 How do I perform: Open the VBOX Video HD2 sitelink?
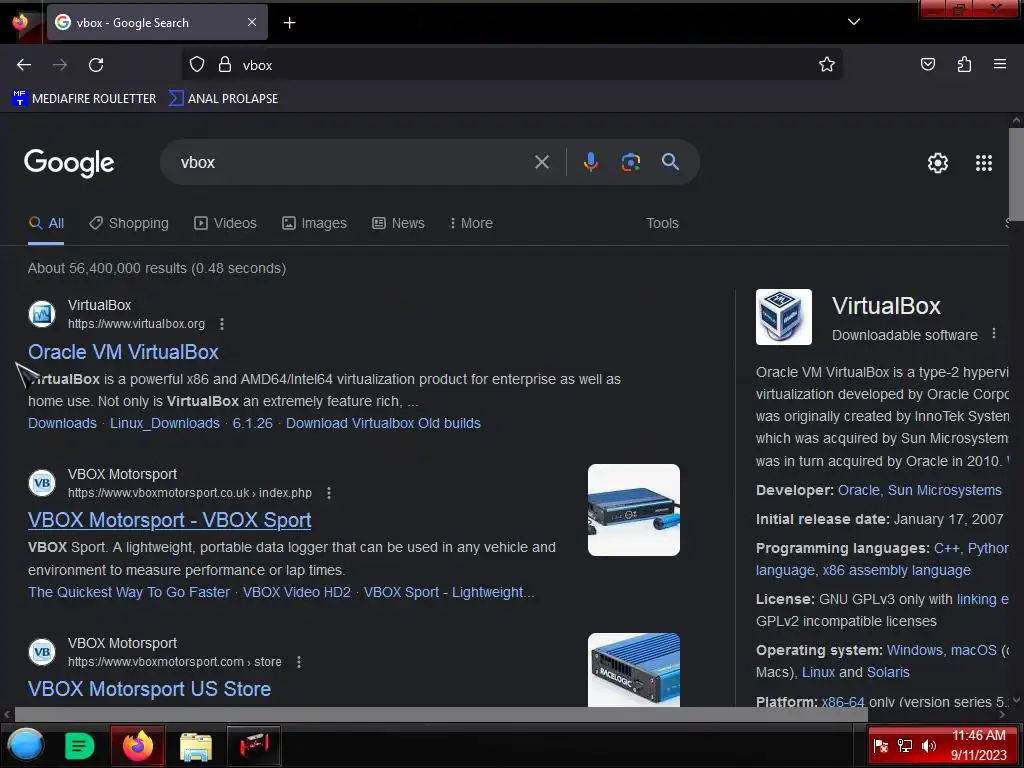296,592
